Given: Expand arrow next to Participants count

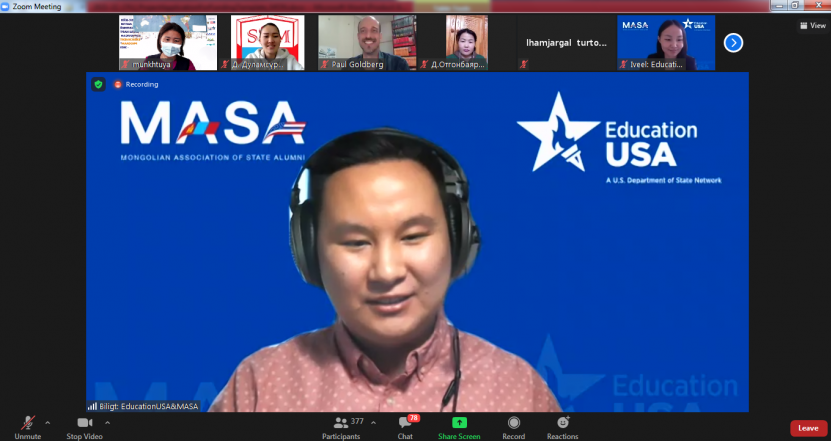Looking at the screenshot, I should (x=374, y=423).
